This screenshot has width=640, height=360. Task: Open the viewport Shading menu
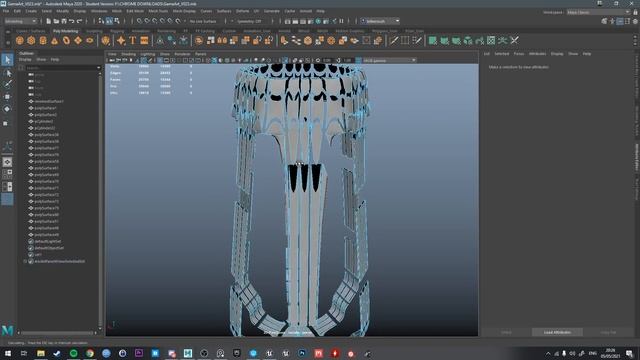[128, 54]
